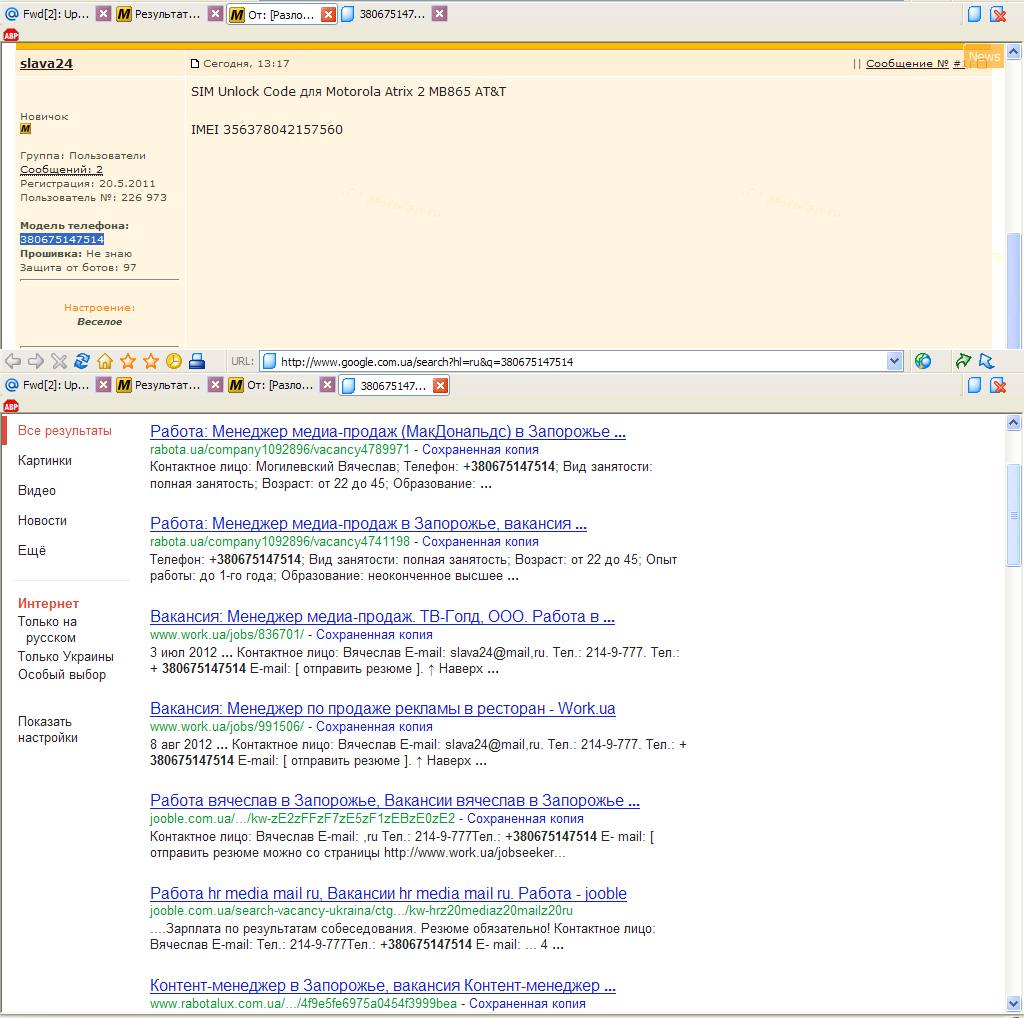Open result Контент-менеджер в Запорожье
Viewport: 1024px width, 1018px height.
pyautogui.click(x=383, y=985)
